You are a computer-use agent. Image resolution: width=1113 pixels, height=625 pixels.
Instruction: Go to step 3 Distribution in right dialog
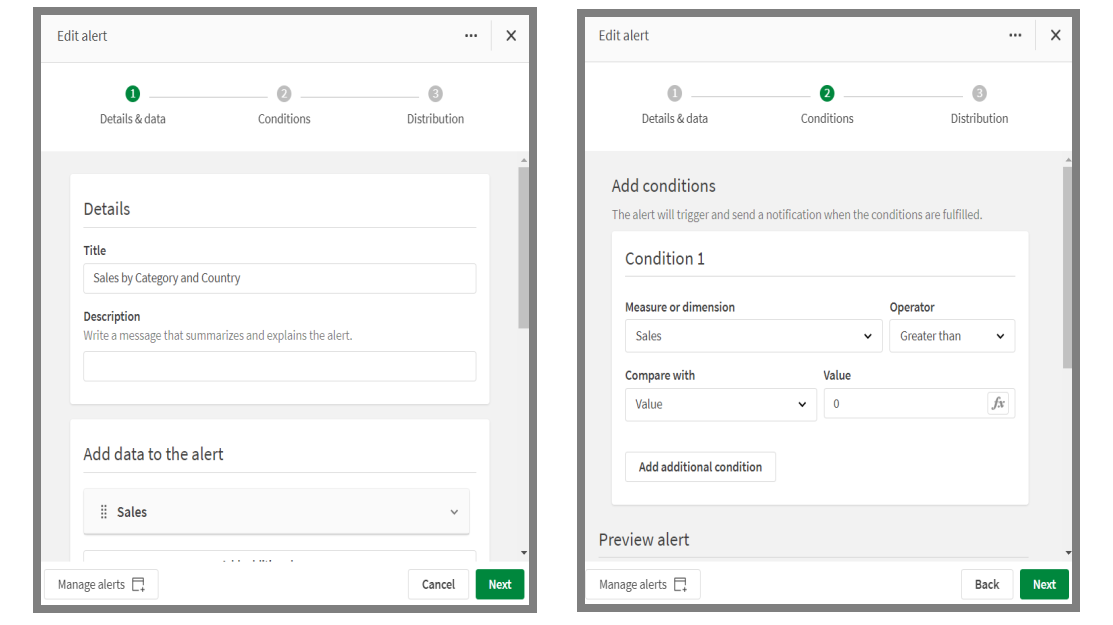pyautogui.click(x=980, y=105)
